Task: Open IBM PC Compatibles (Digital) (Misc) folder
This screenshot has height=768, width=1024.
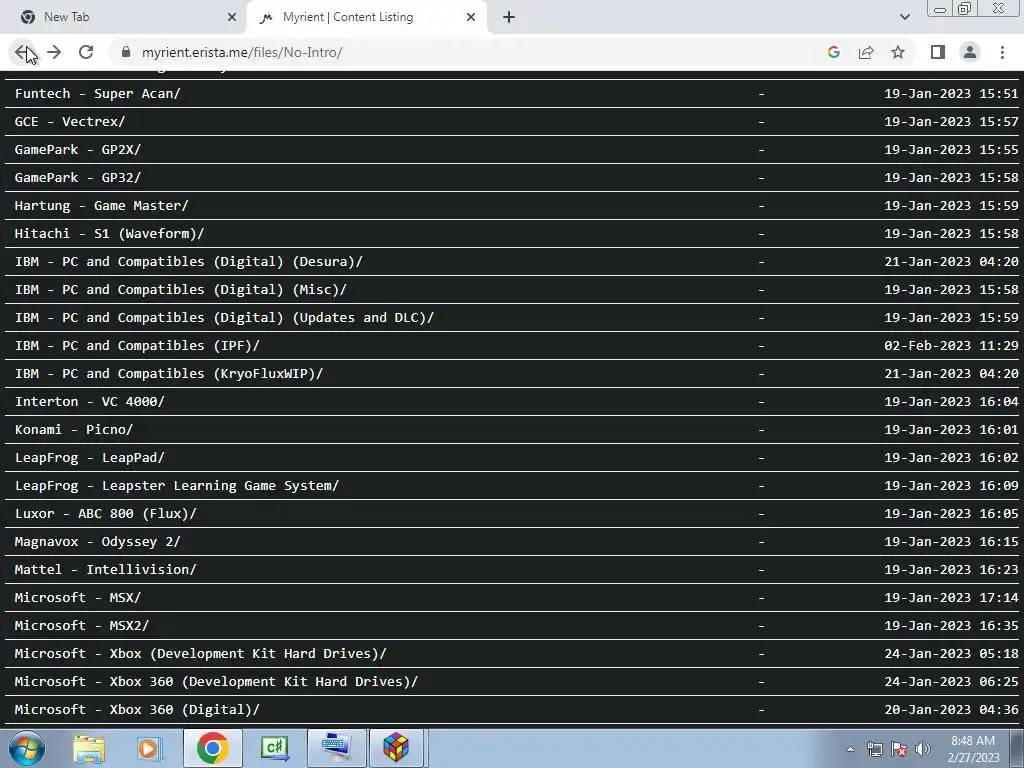Action: pos(180,289)
